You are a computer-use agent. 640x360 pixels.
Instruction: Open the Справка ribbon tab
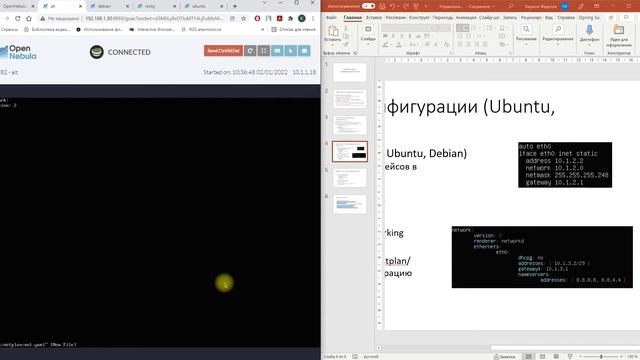point(566,18)
